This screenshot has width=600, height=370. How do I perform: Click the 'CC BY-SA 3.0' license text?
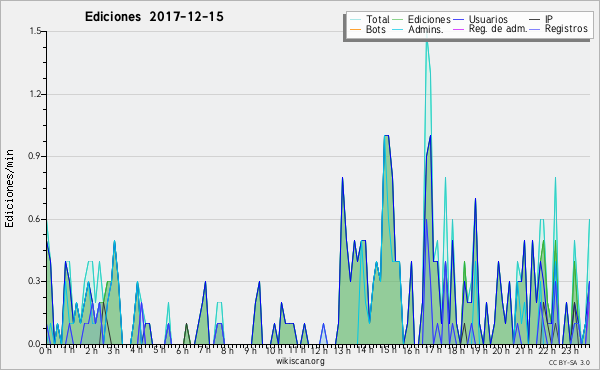pos(569,362)
